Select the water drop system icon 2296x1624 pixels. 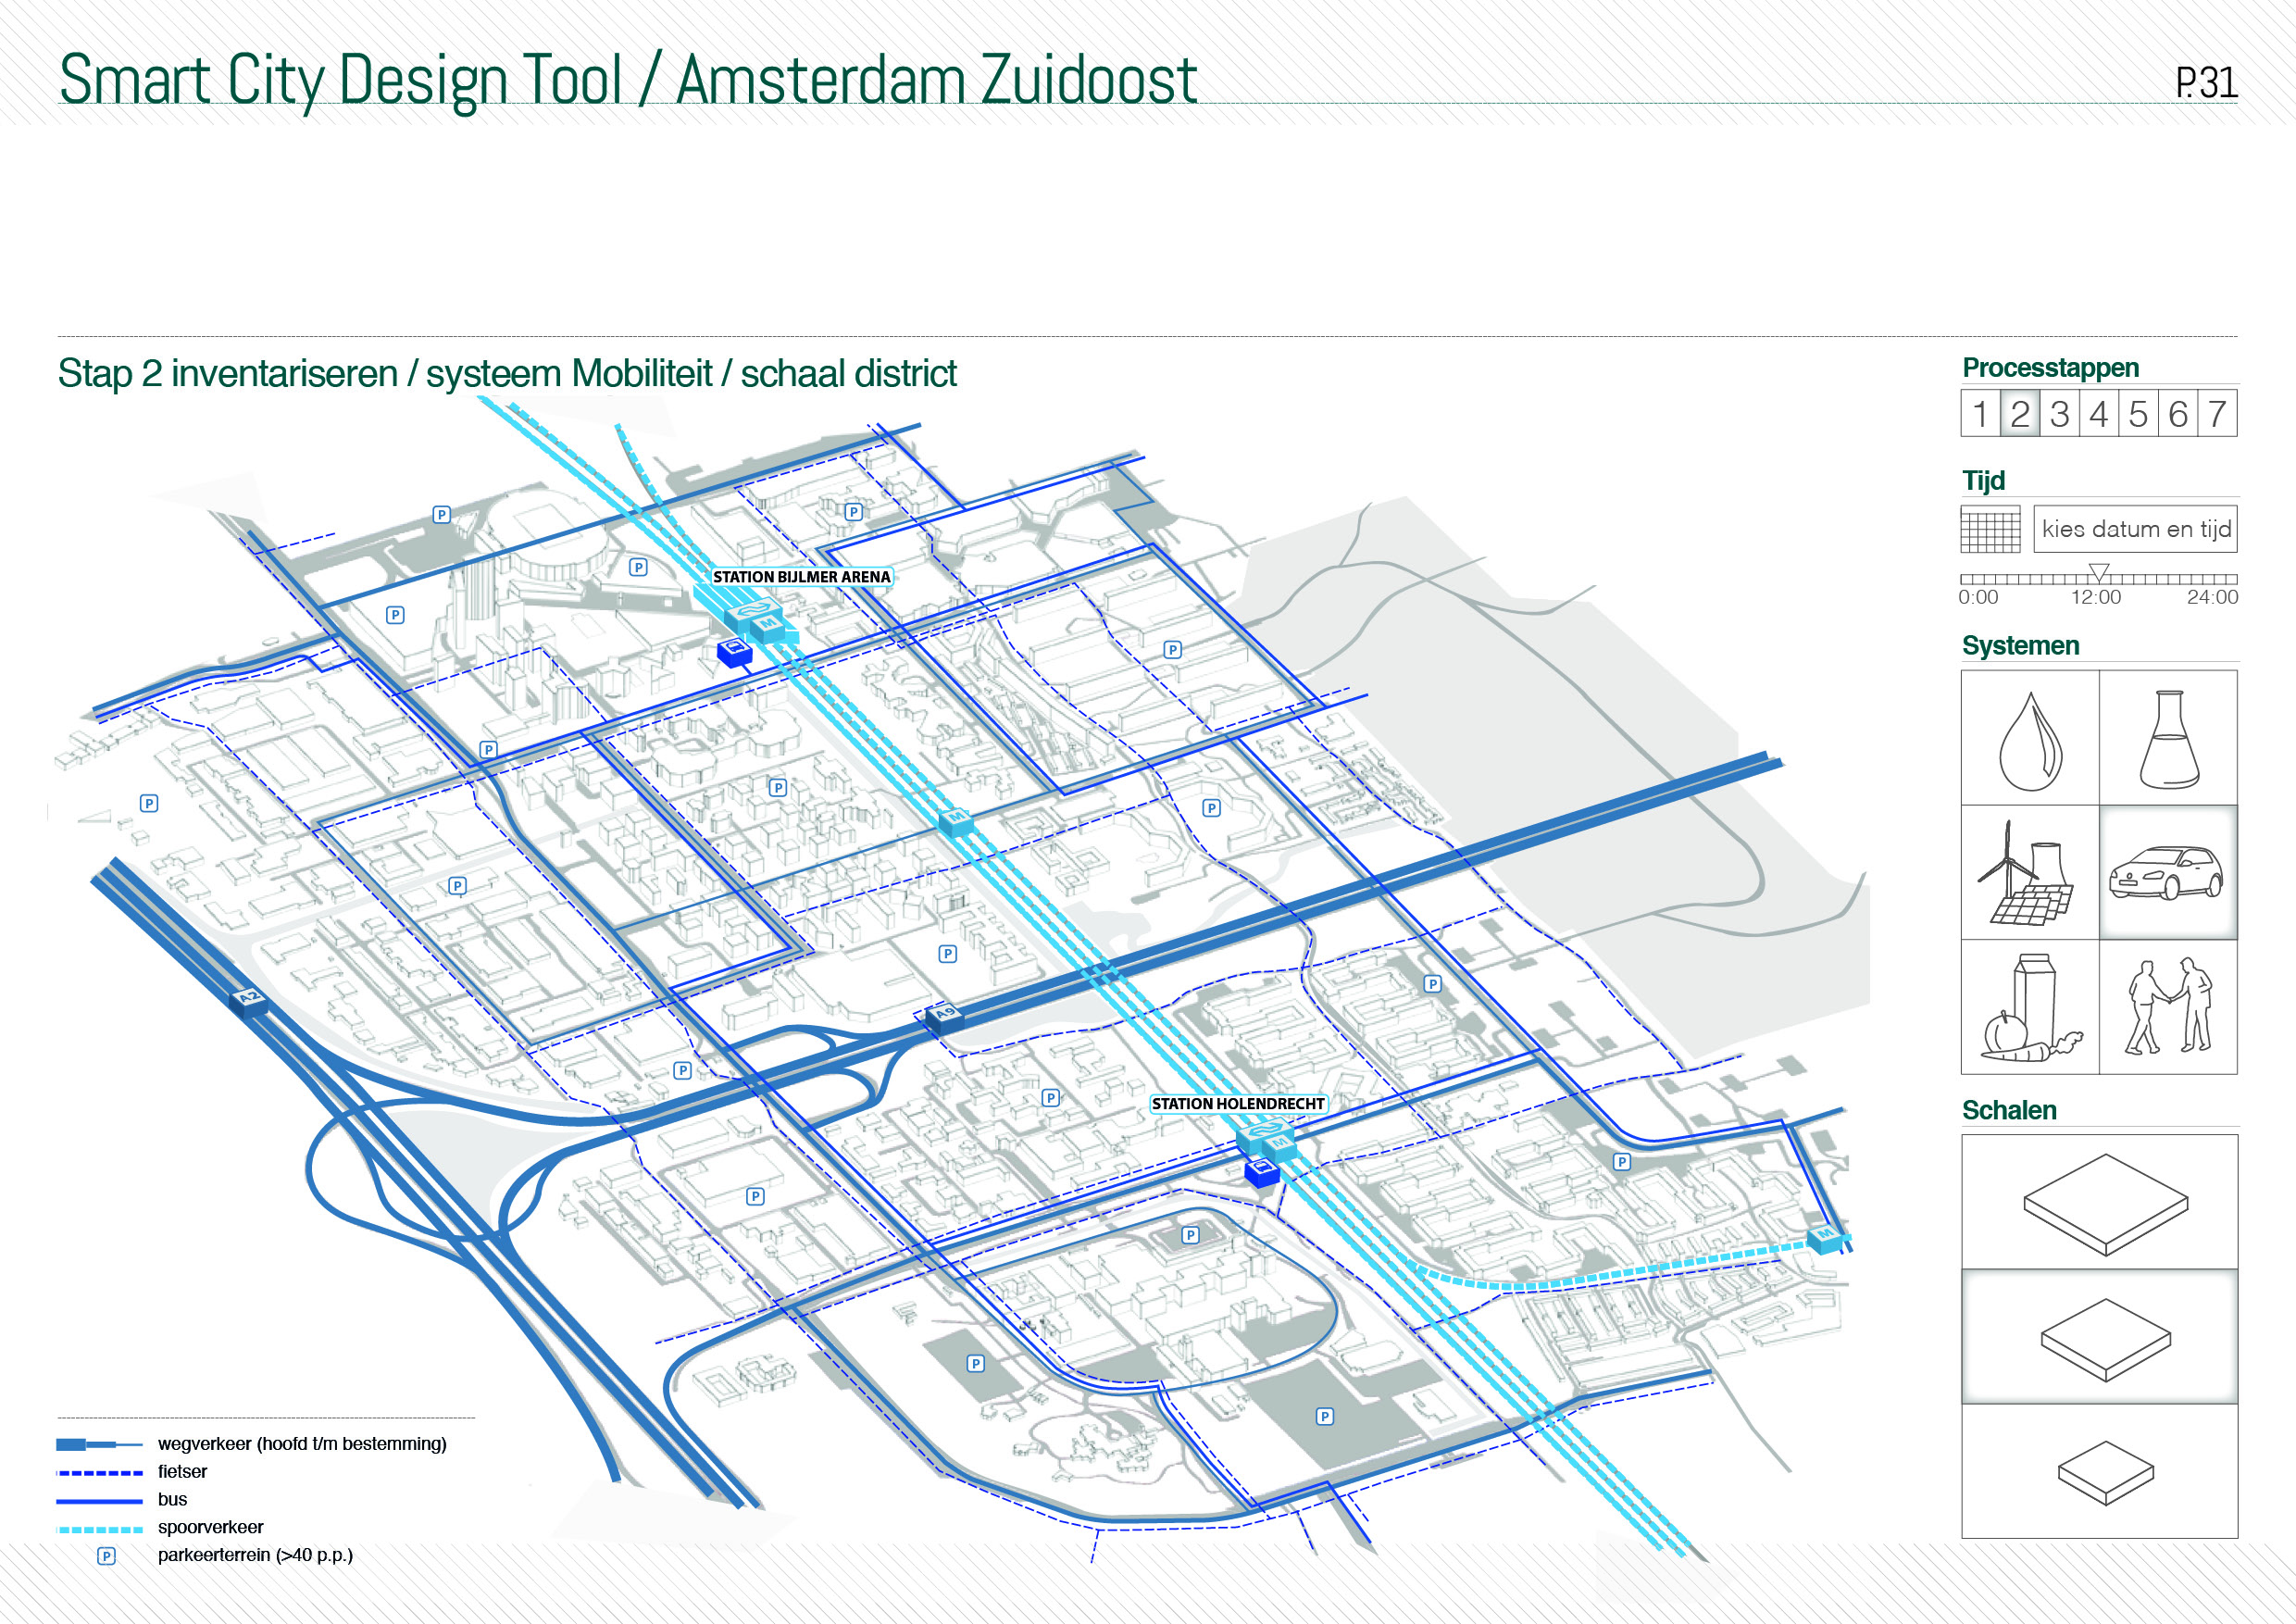click(2030, 739)
